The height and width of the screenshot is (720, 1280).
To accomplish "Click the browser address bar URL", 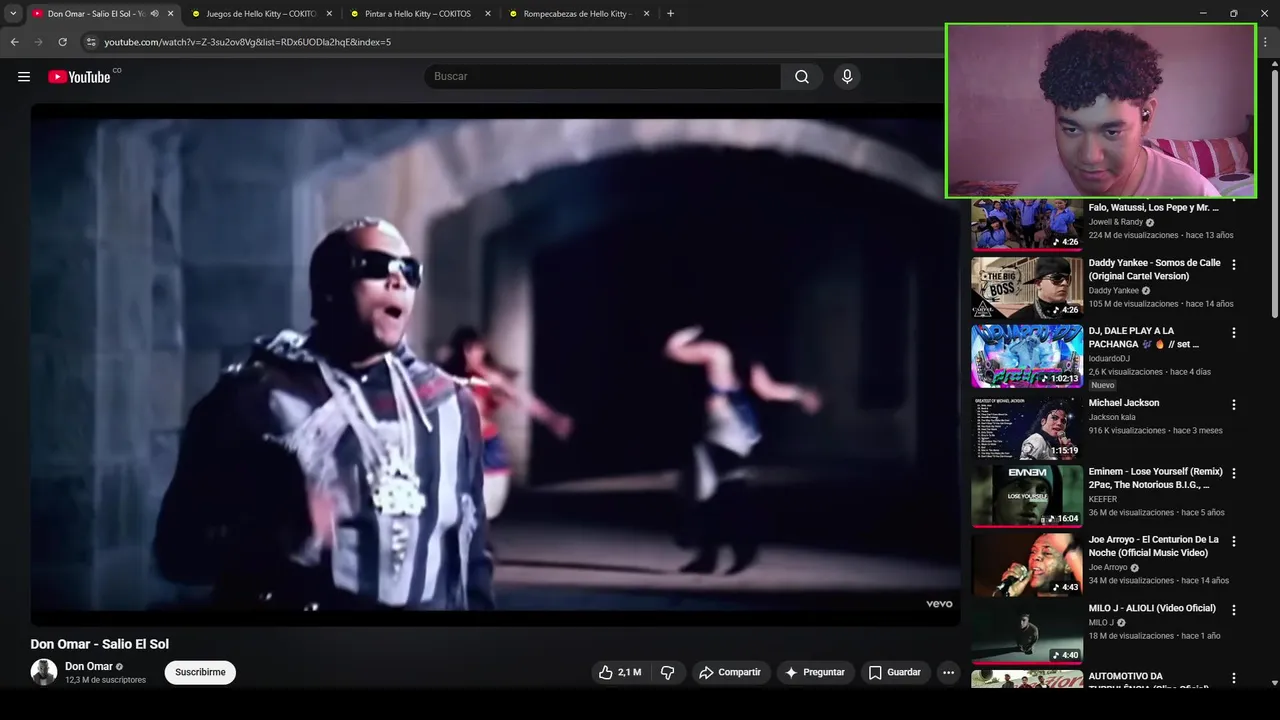I will pyautogui.click(x=247, y=42).
